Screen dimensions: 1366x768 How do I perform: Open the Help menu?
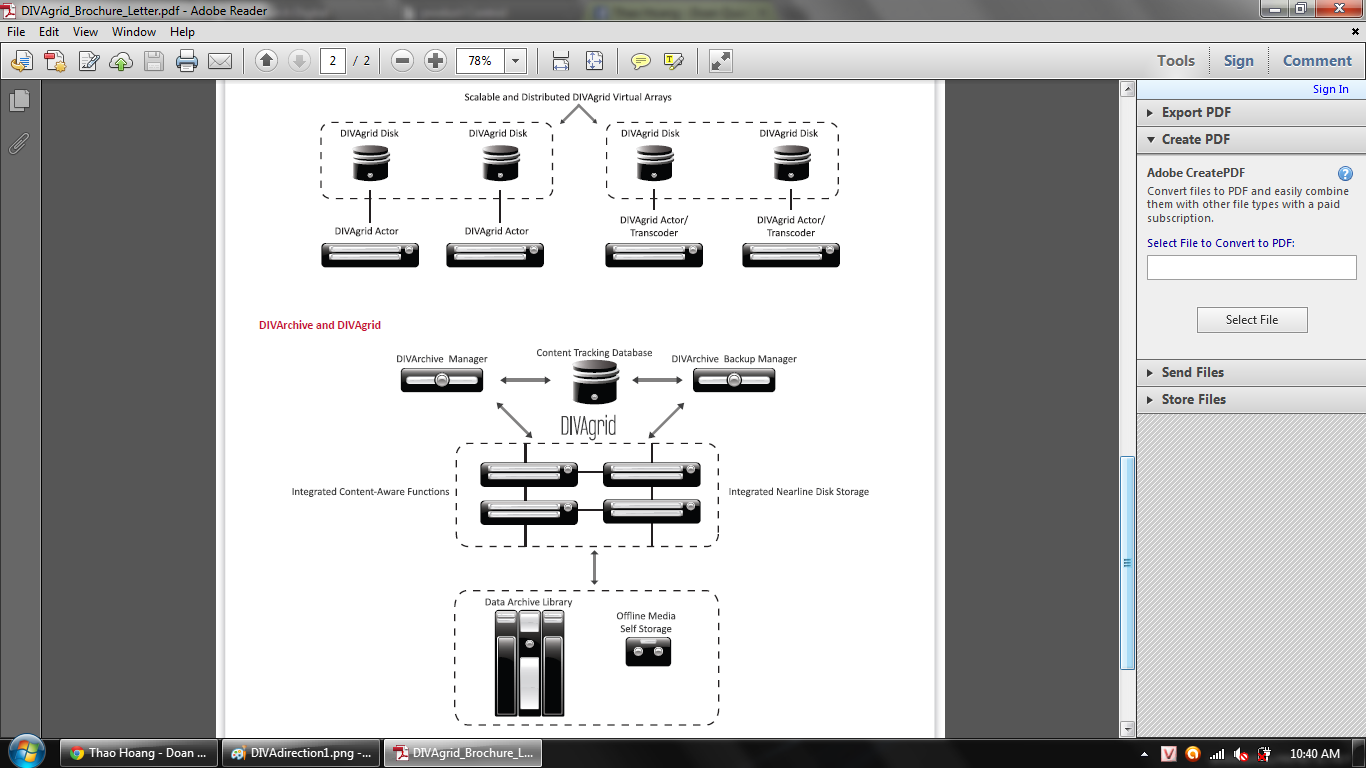click(182, 32)
